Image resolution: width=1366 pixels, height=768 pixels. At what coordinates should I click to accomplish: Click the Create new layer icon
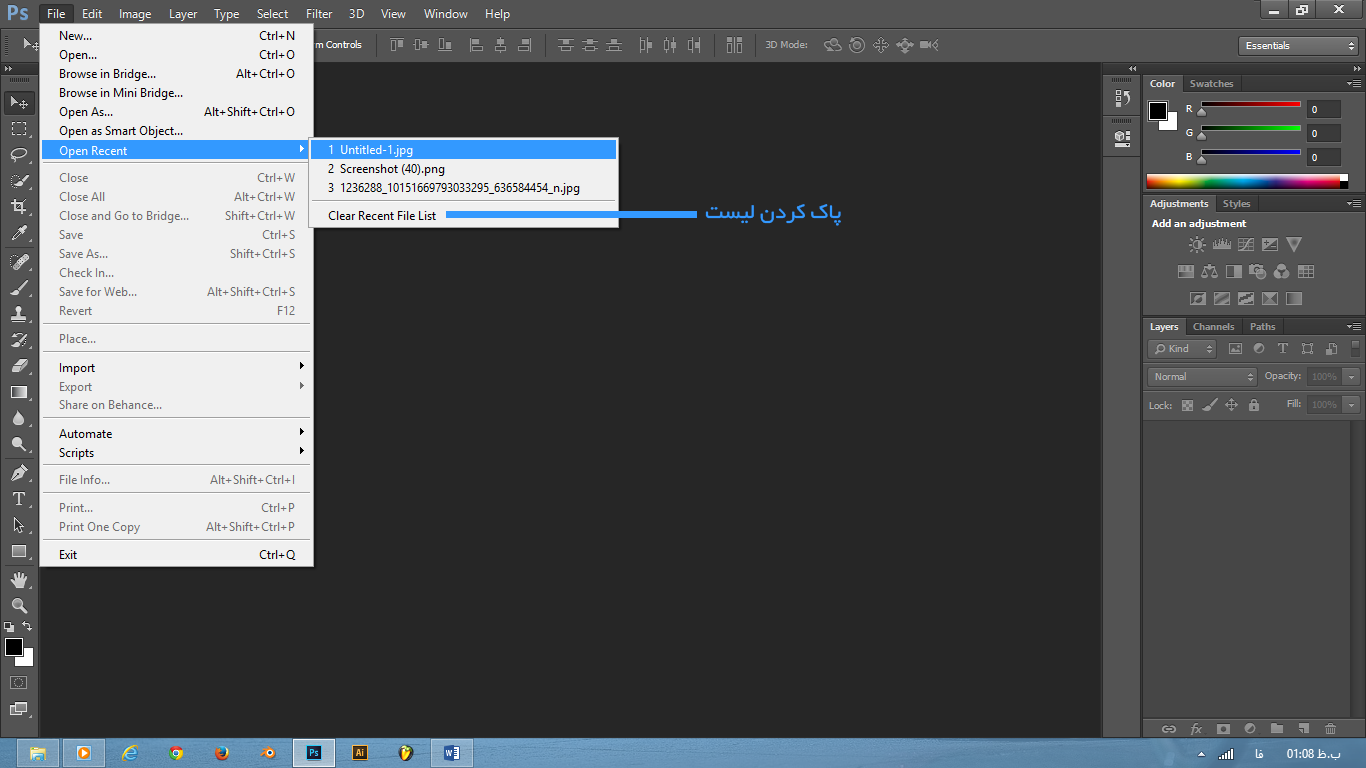1303,729
